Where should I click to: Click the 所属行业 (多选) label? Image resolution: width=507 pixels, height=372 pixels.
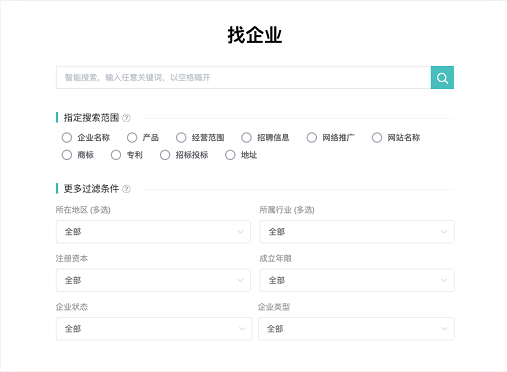[x=287, y=210]
